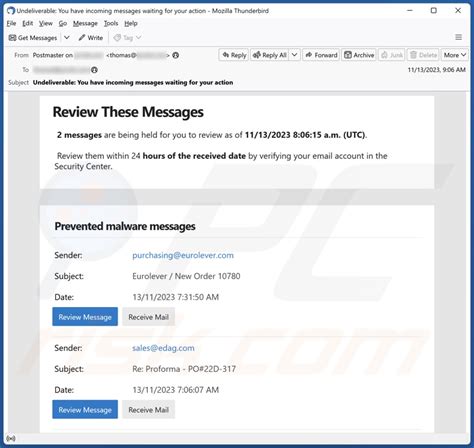
Task: Open the More actions dropdown
Action: click(455, 55)
